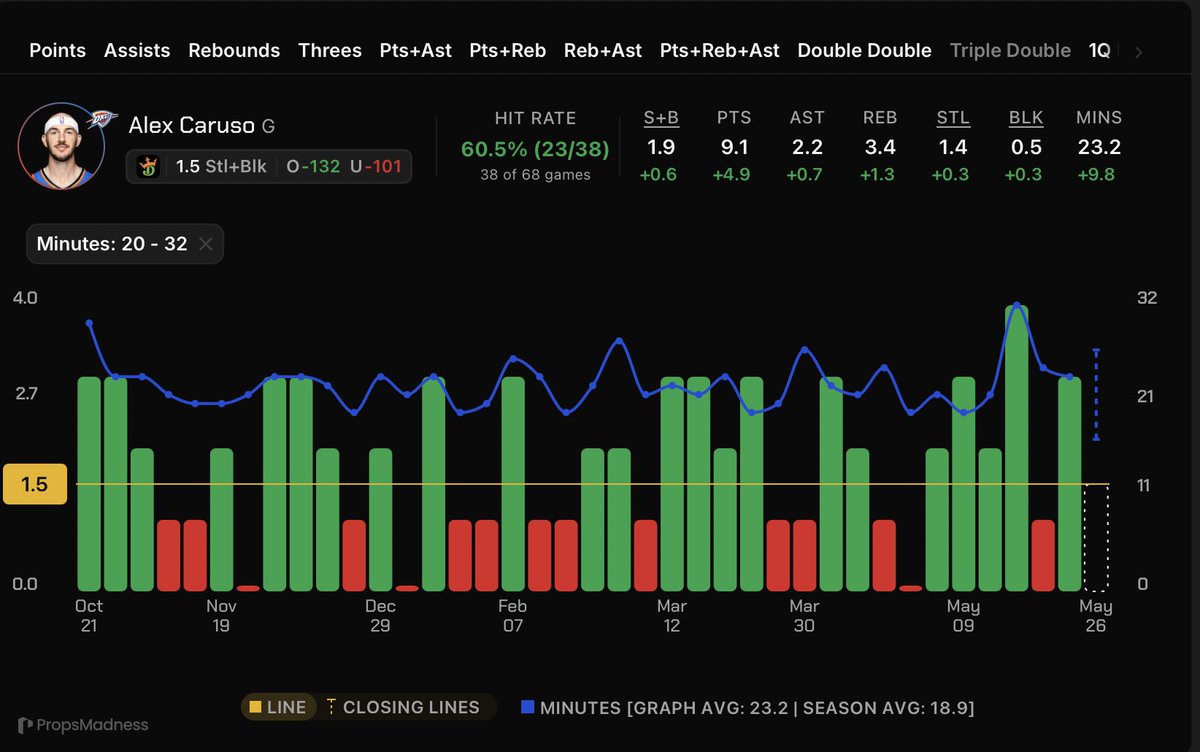Click the yellow 1.5 line marker
The width and height of the screenshot is (1200, 752).
35,484
